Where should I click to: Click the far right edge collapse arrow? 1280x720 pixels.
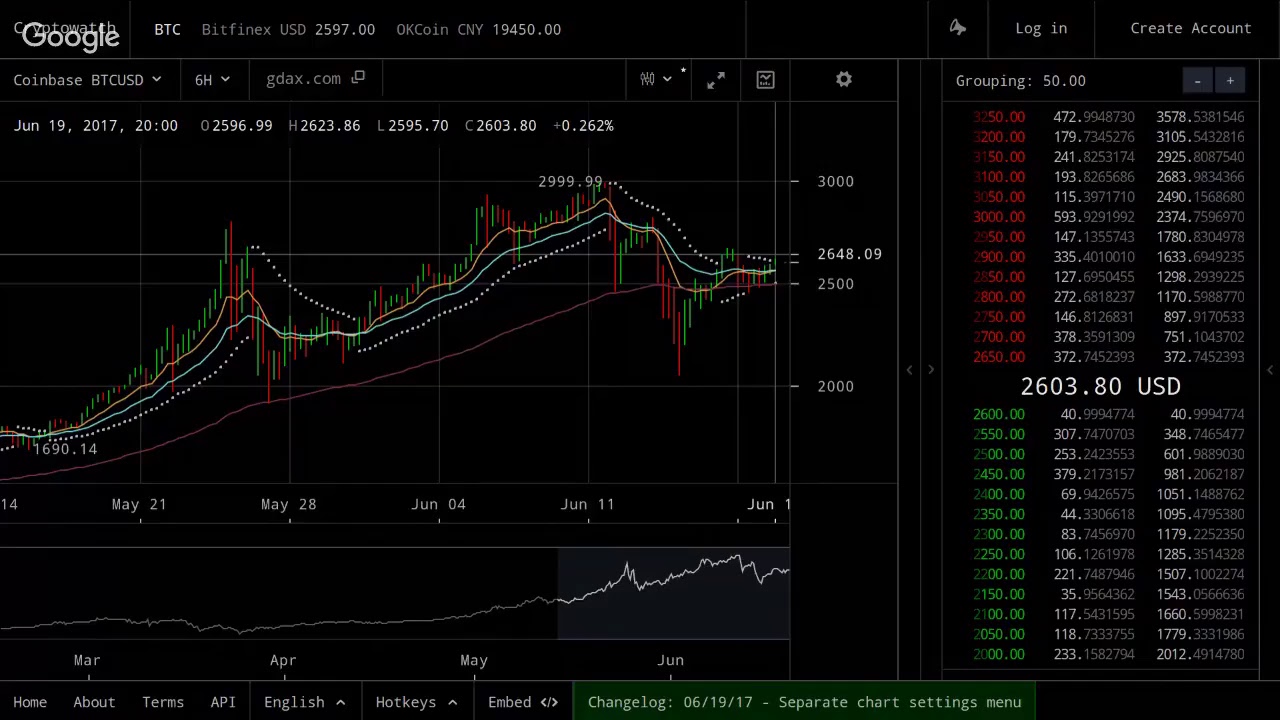pyautogui.click(x=1270, y=370)
